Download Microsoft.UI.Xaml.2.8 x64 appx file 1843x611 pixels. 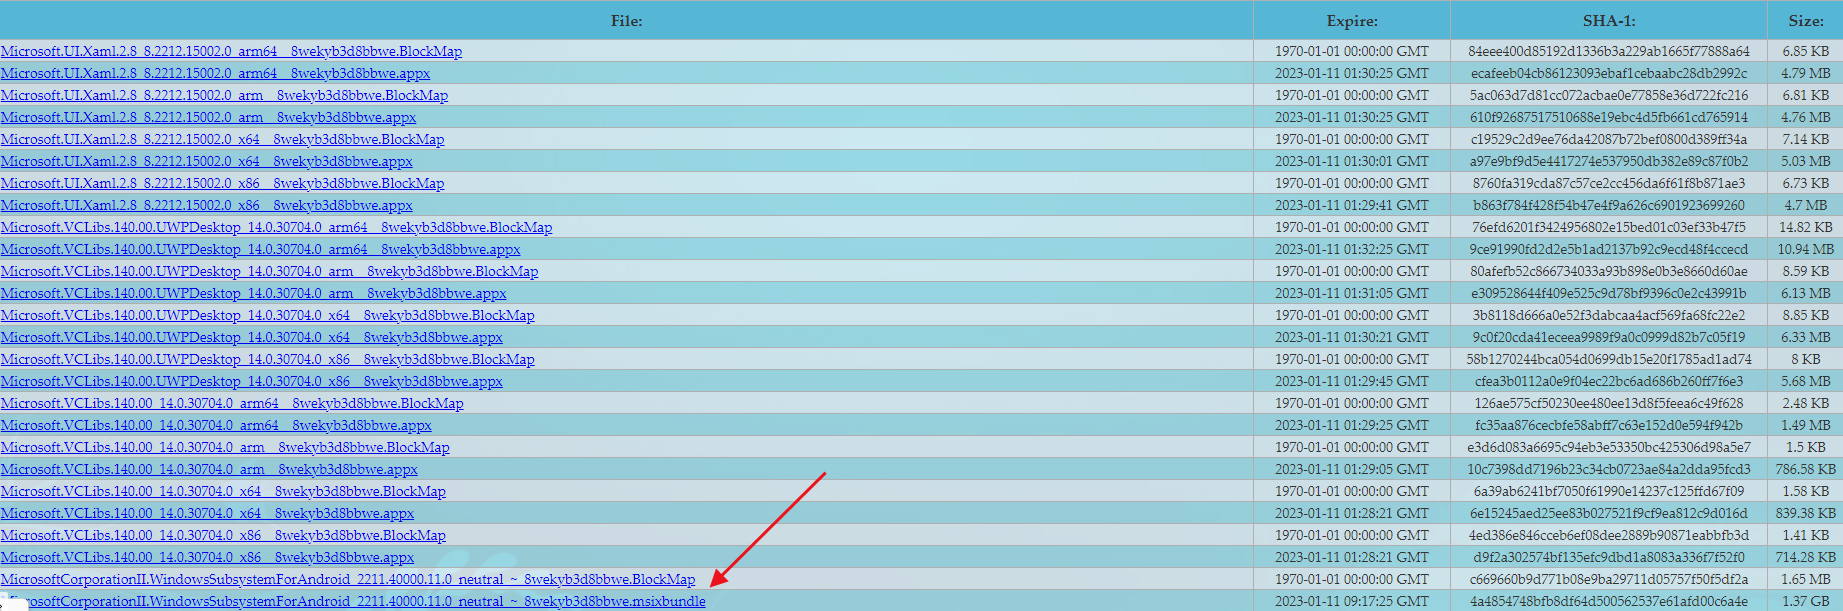click(206, 161)
